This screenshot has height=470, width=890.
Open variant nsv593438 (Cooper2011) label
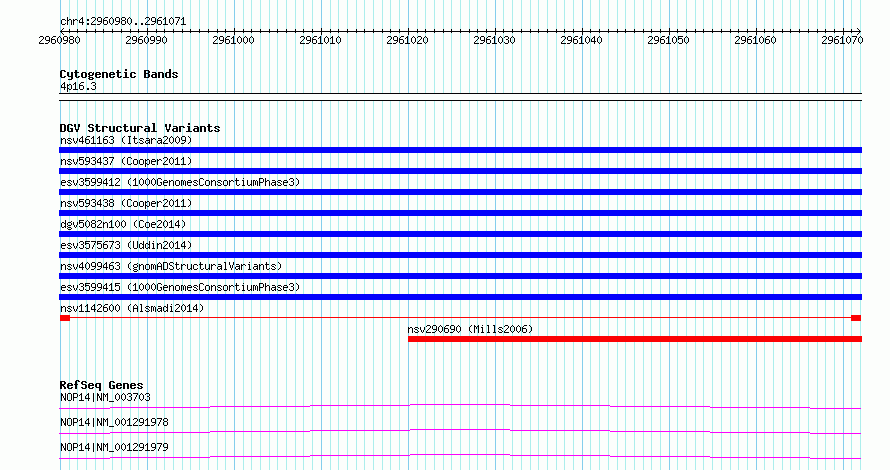tap(126, 203)
